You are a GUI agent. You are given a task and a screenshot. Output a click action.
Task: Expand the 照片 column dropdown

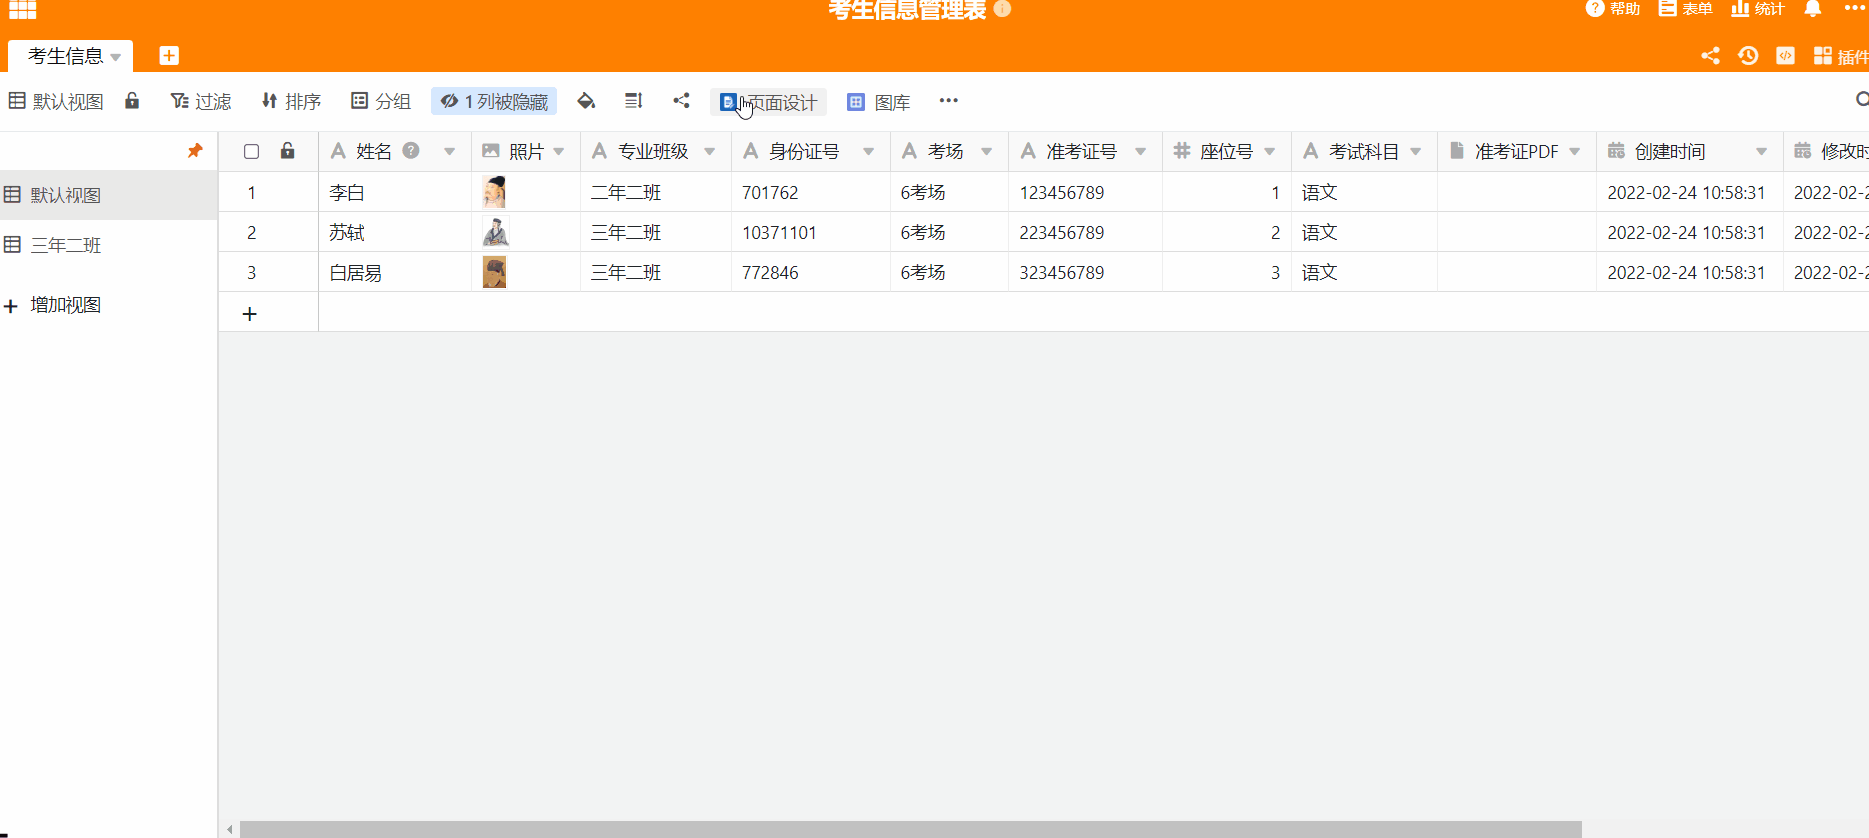(x=559, y=152)
